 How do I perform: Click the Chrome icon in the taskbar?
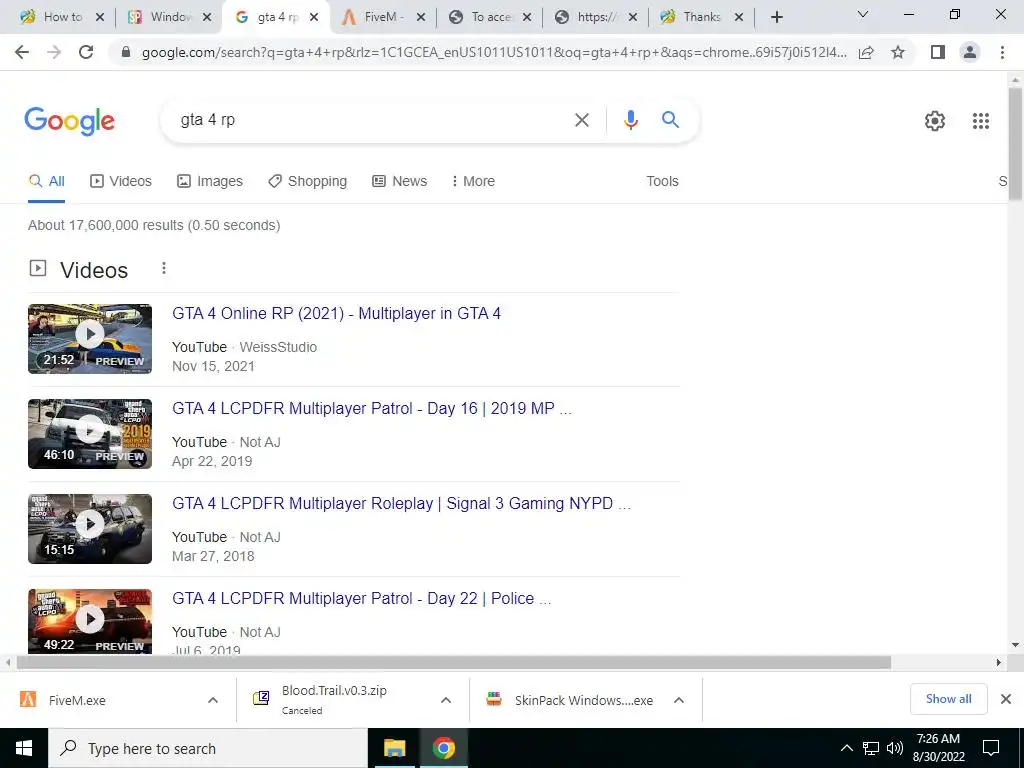(443, 748)
